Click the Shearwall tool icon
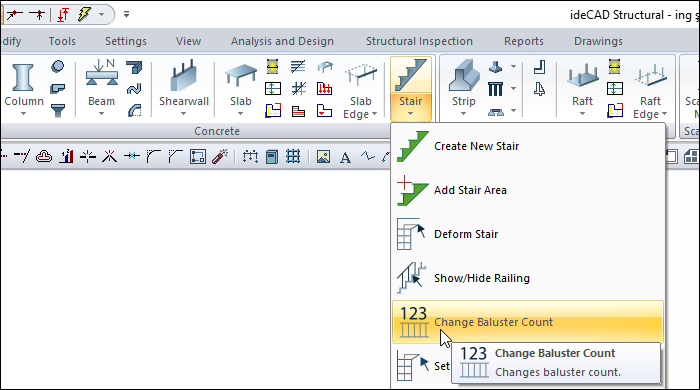700x390 pixels. click(183, 76)
